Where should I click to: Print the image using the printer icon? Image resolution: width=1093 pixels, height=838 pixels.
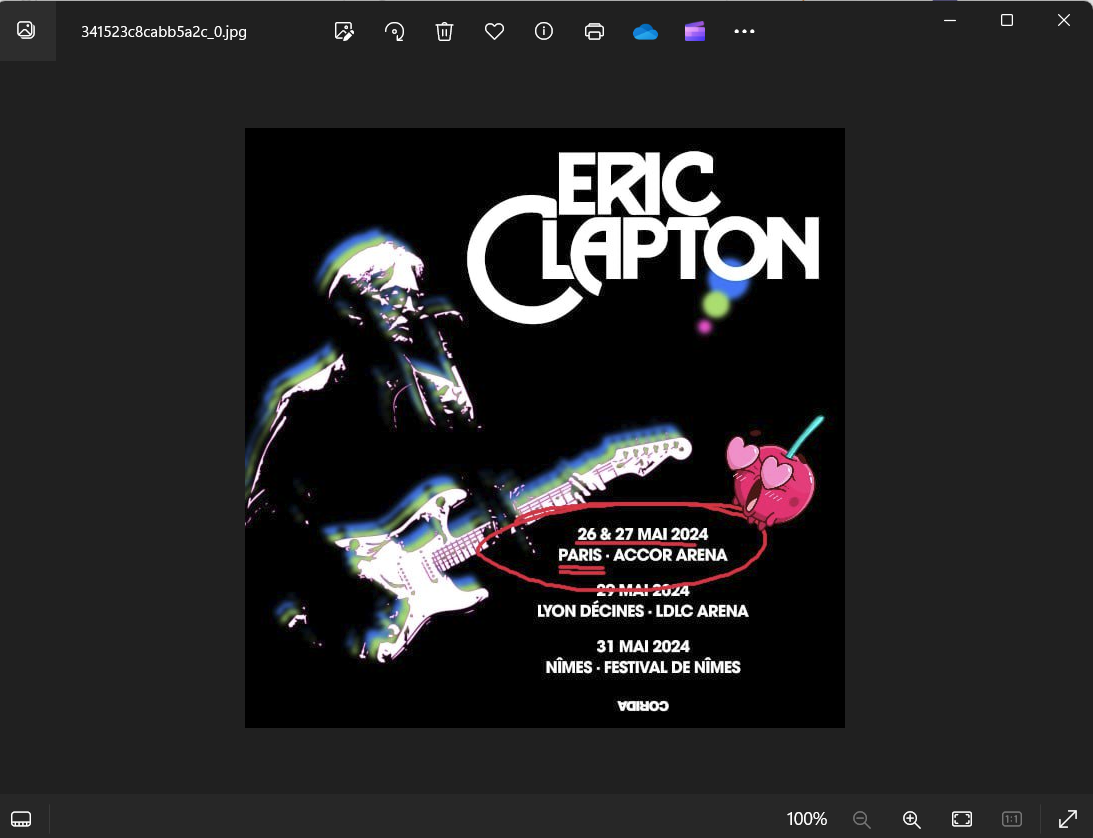click(x=595, y=31)
